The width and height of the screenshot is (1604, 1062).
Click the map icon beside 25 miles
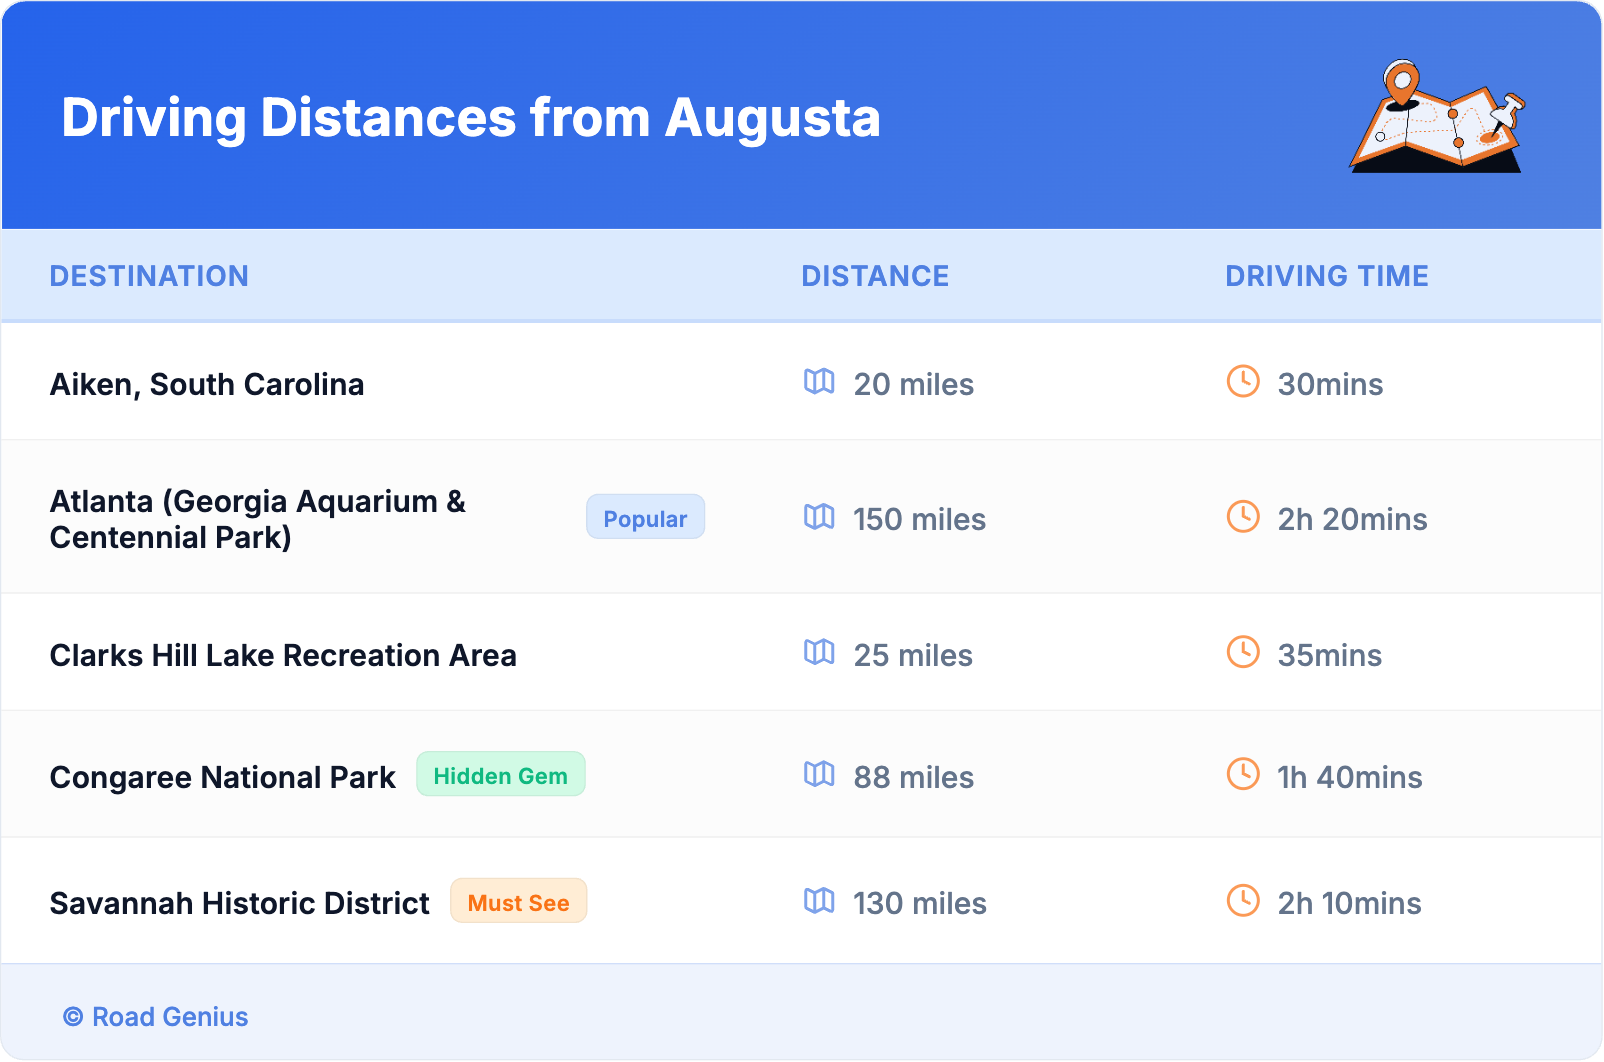[x=819, y=653]
